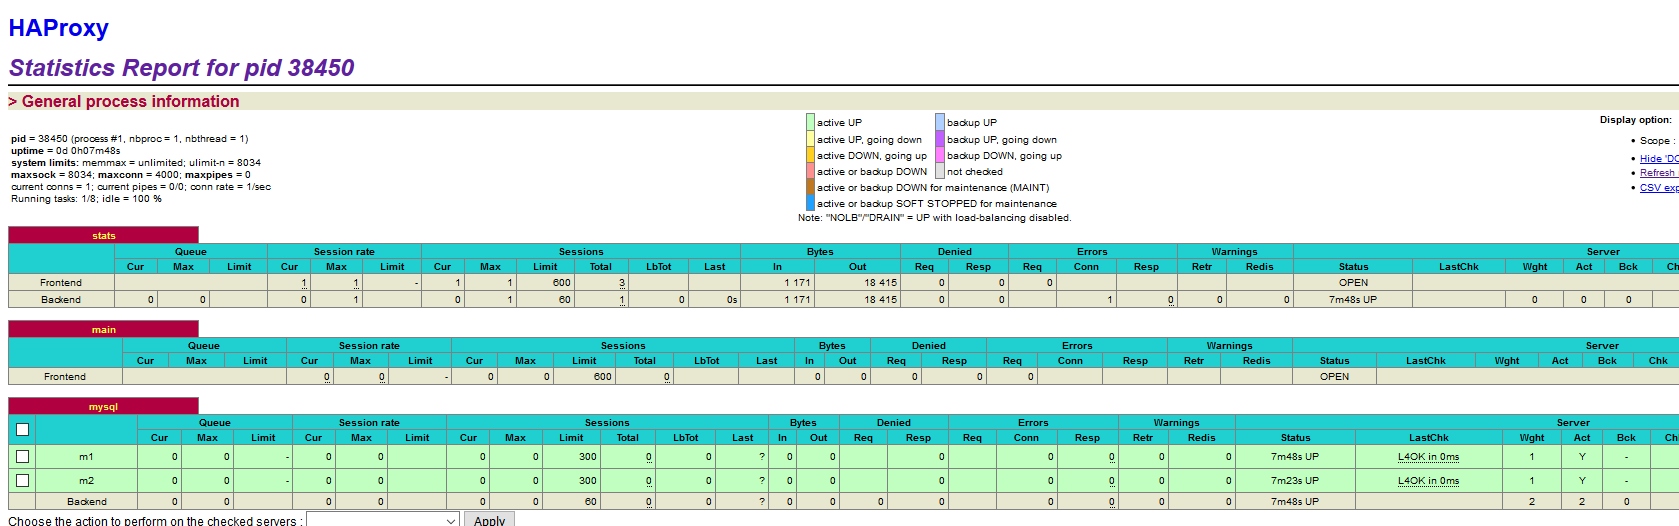The width and height of the screenshot is (1679, 526).
Task: Click the 7m23s UP status cell
Action: pyautogui.click(x=1295, y=481)
